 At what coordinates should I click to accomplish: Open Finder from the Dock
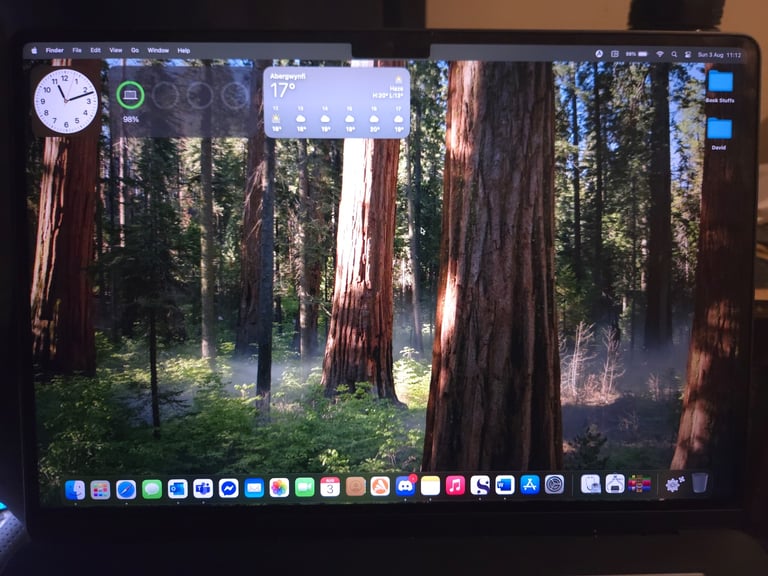(x=75, y=489)
